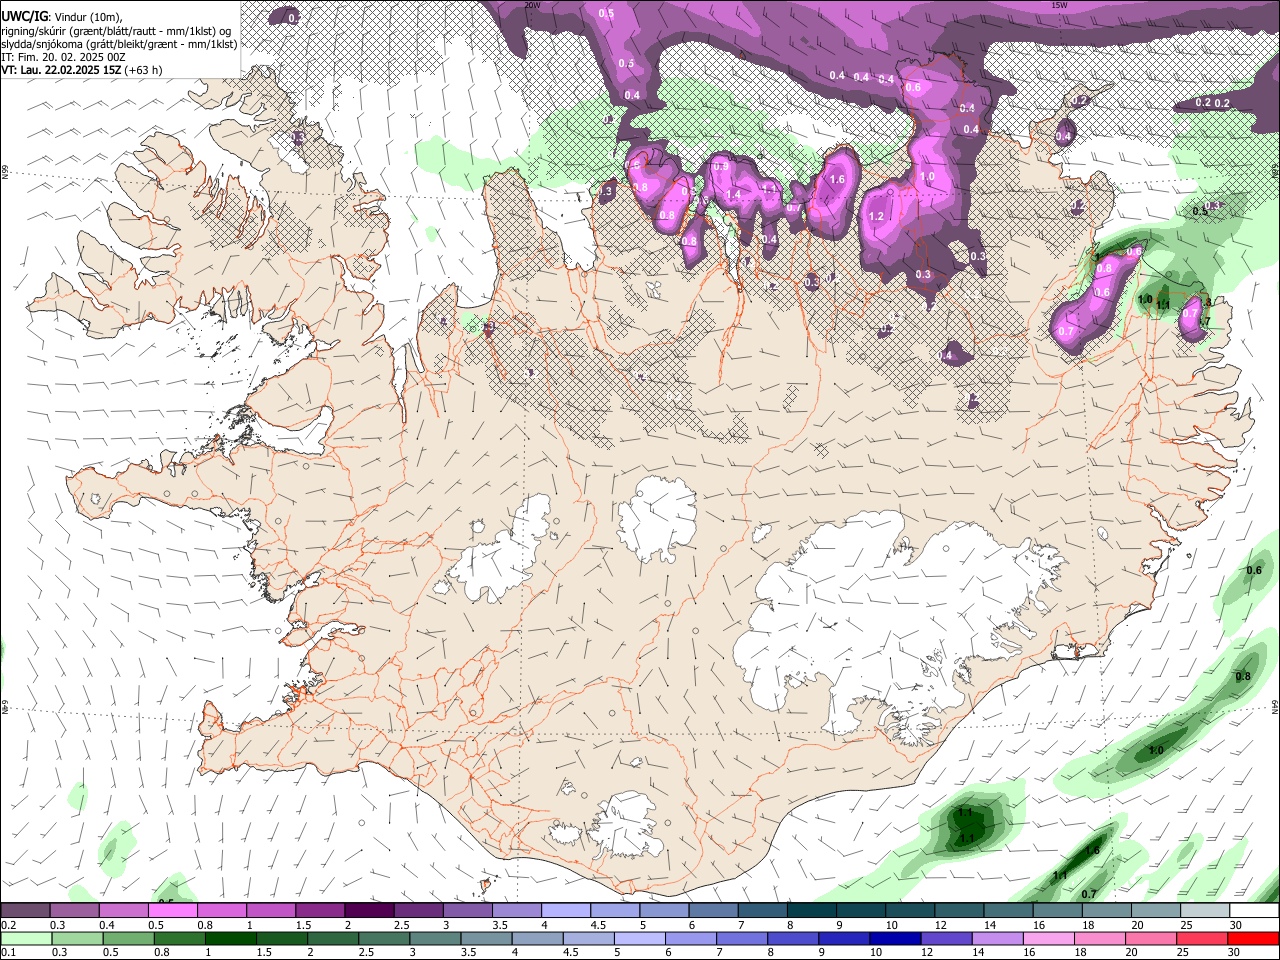Viewport: 1280px width, 960px height.
Task: Select the snow legend swatch between 6 and 7
Action: [x=713, y=910]
